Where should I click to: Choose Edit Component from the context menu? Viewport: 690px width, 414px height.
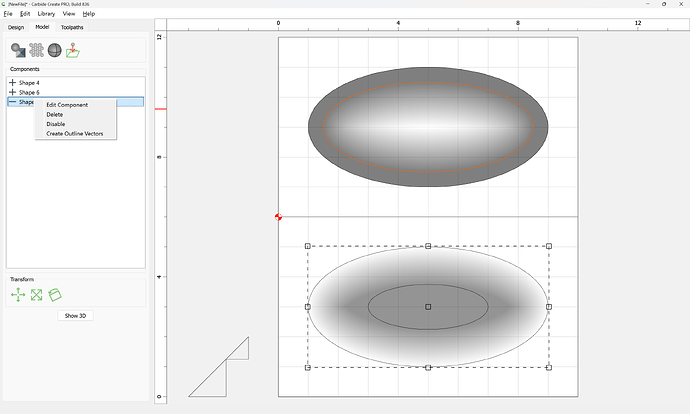[x=67, y=105]
